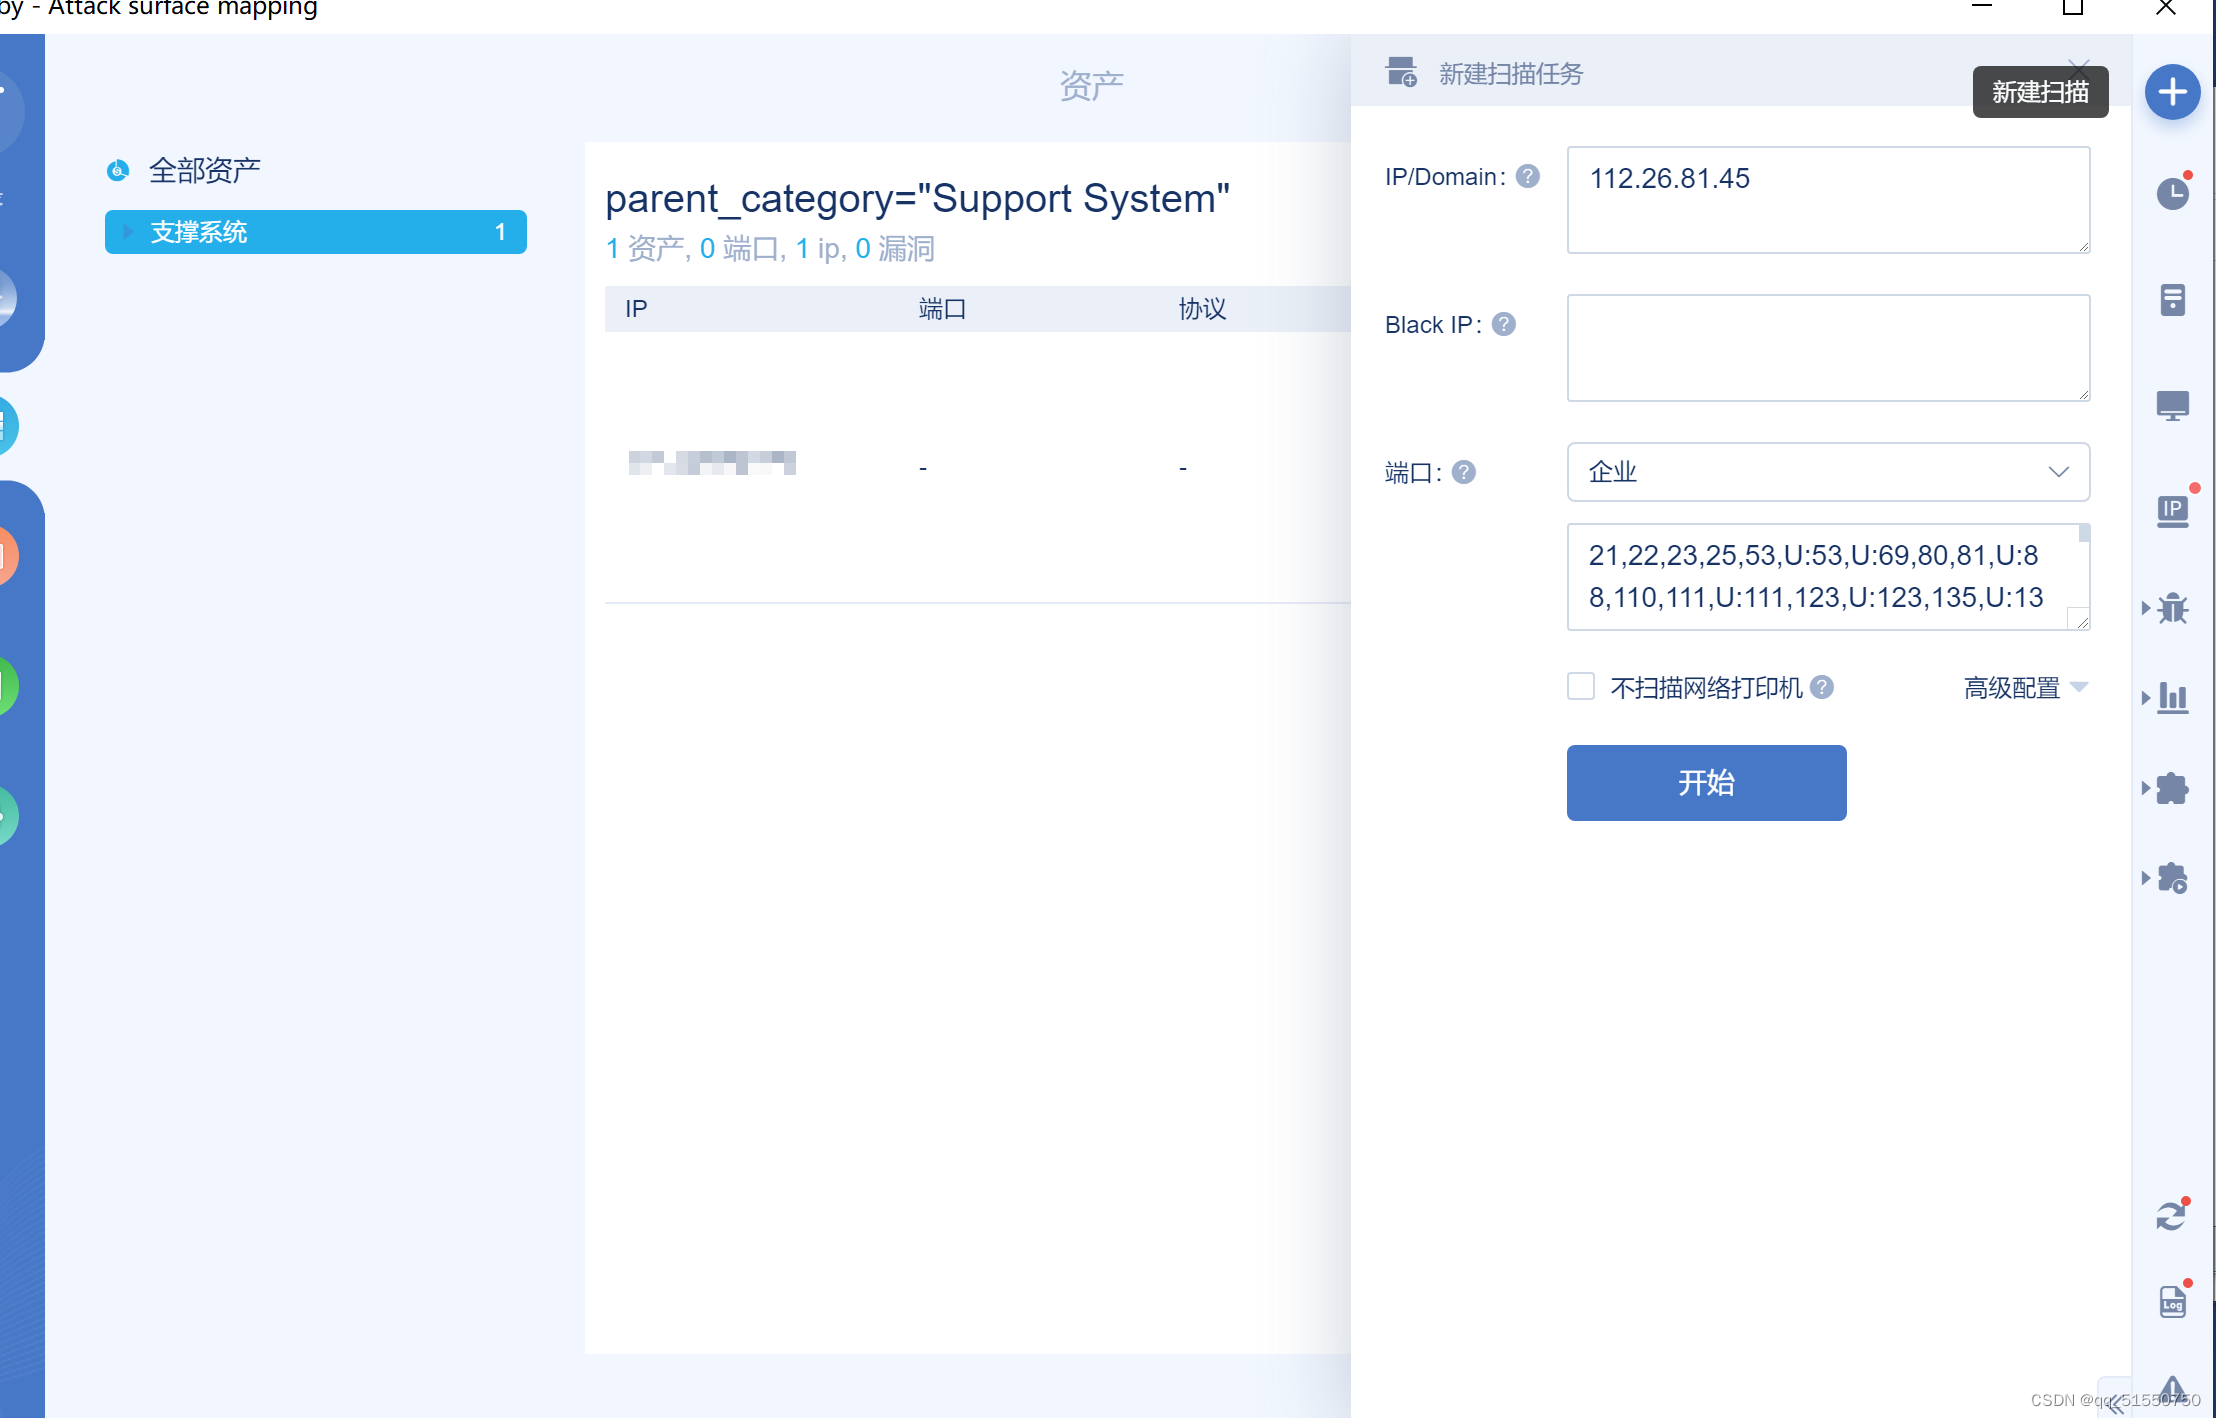Click the server asset icon in sidebar
Viewport: 2216px width, 1418px height.
tap(2172, 299)
